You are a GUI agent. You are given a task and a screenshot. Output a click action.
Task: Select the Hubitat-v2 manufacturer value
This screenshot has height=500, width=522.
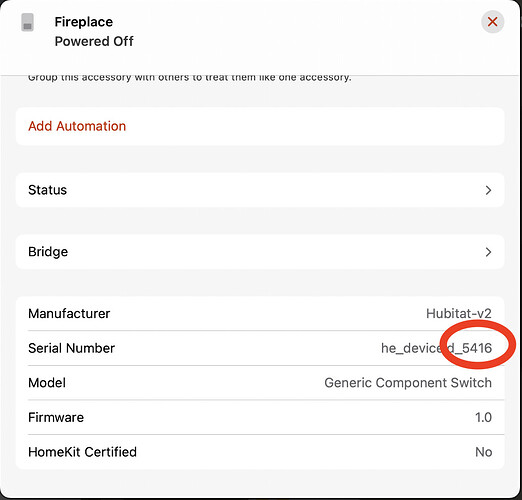tap(459, 314)
